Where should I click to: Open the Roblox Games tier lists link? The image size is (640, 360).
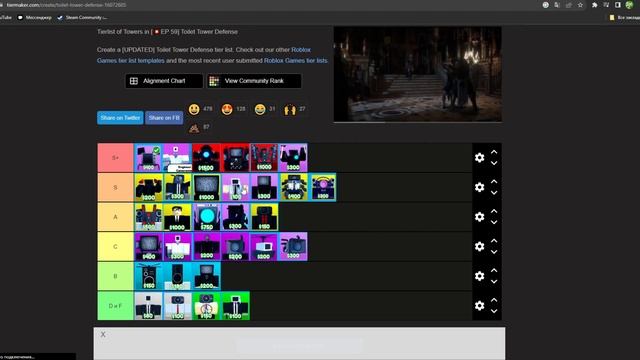point(296,60)
